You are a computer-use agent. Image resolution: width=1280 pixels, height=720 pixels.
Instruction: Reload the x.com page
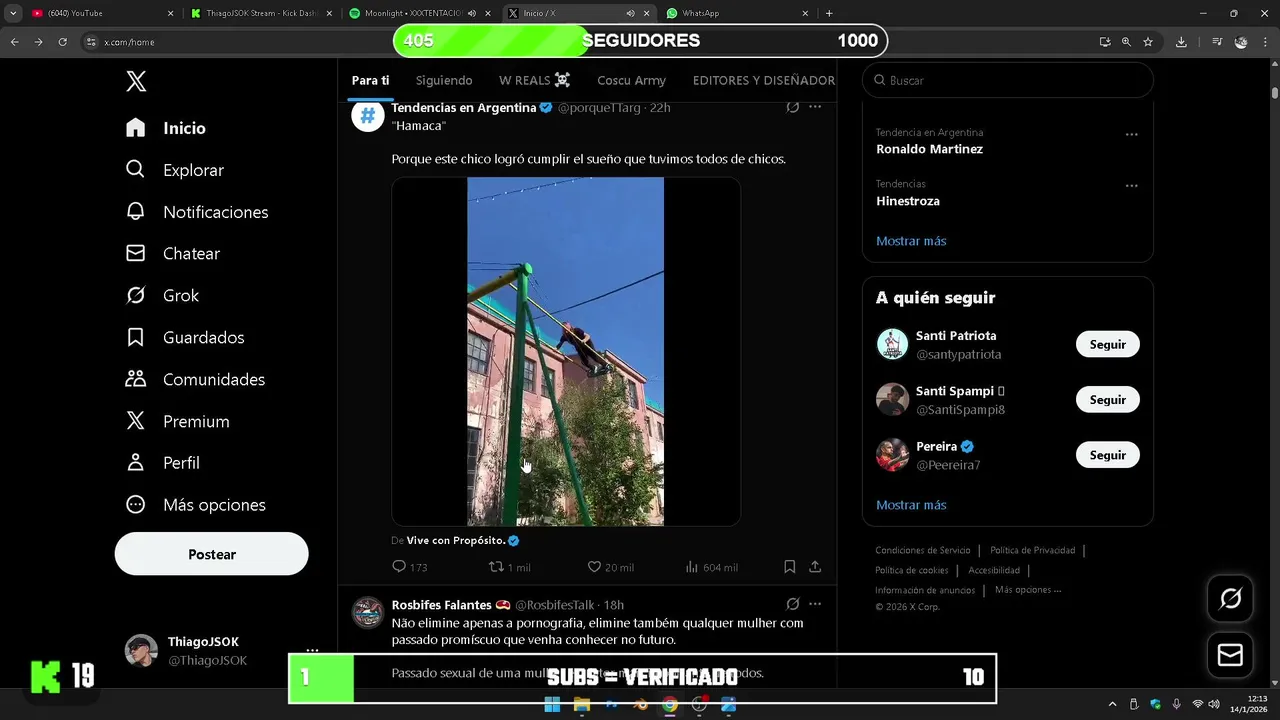pos(62,42)
